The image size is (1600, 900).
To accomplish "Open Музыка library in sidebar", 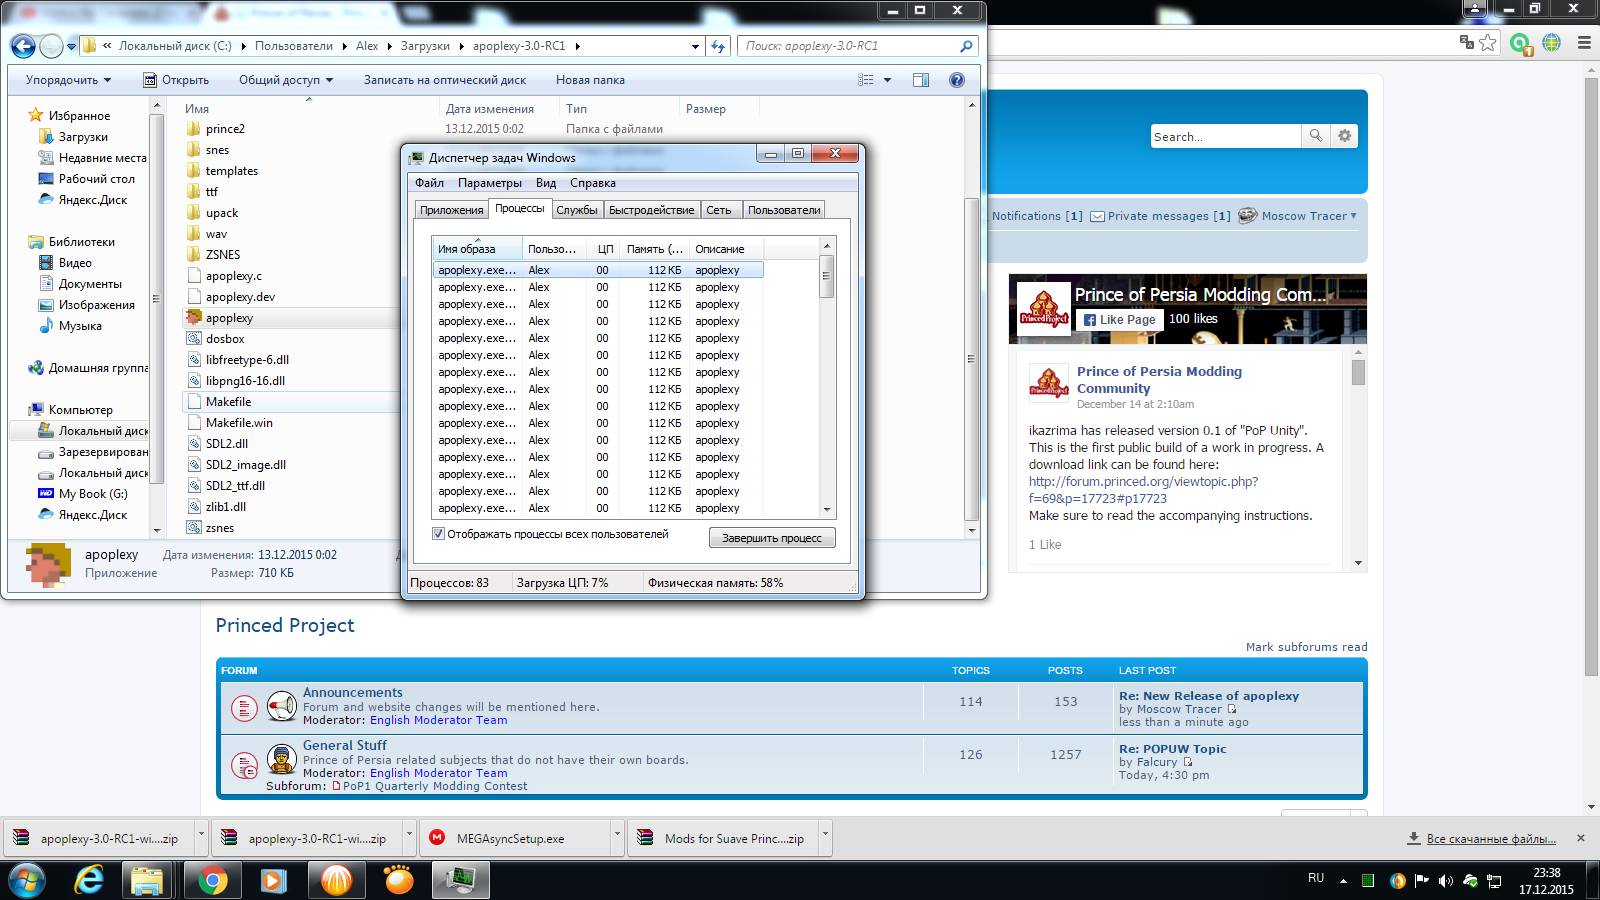I will tap(80, 326).
